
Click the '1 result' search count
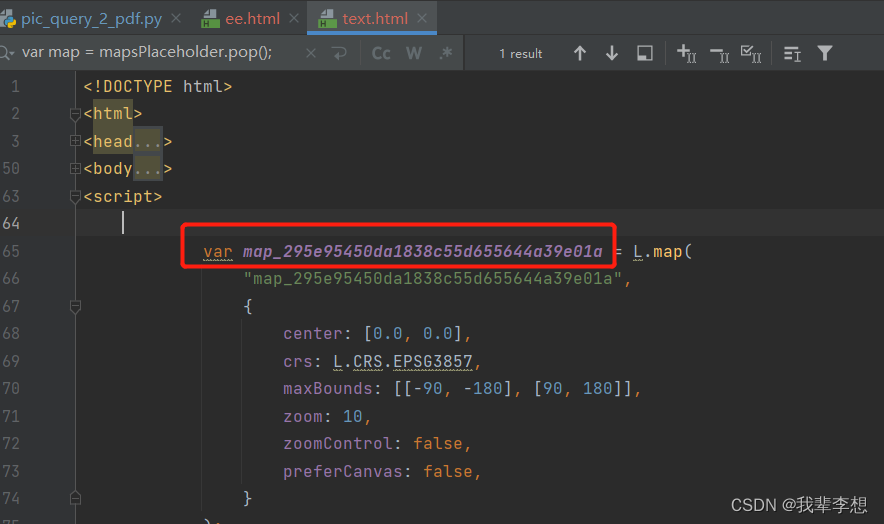pos(520,54)
